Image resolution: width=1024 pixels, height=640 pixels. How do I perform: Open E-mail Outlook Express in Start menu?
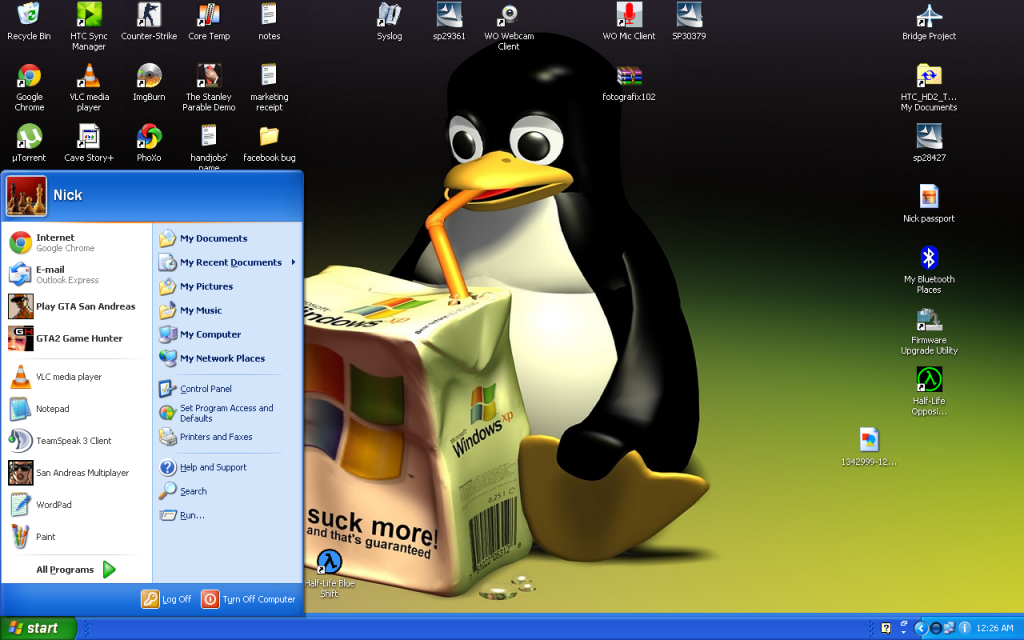coord(76,274)
